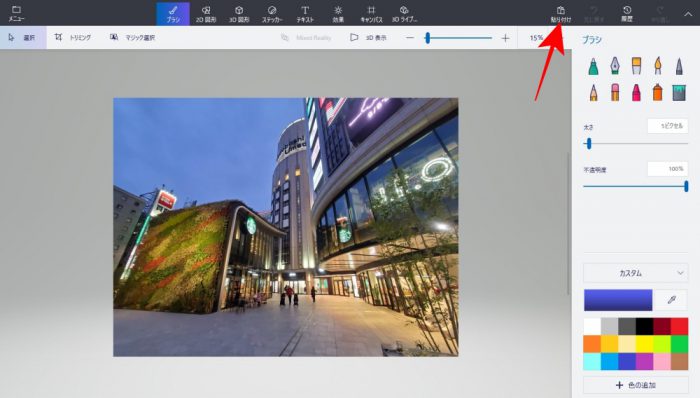The height and width of the screenshot is (398, 700).
Task: Click the 太さ thickness slider
Action: [x=636, y=143]
